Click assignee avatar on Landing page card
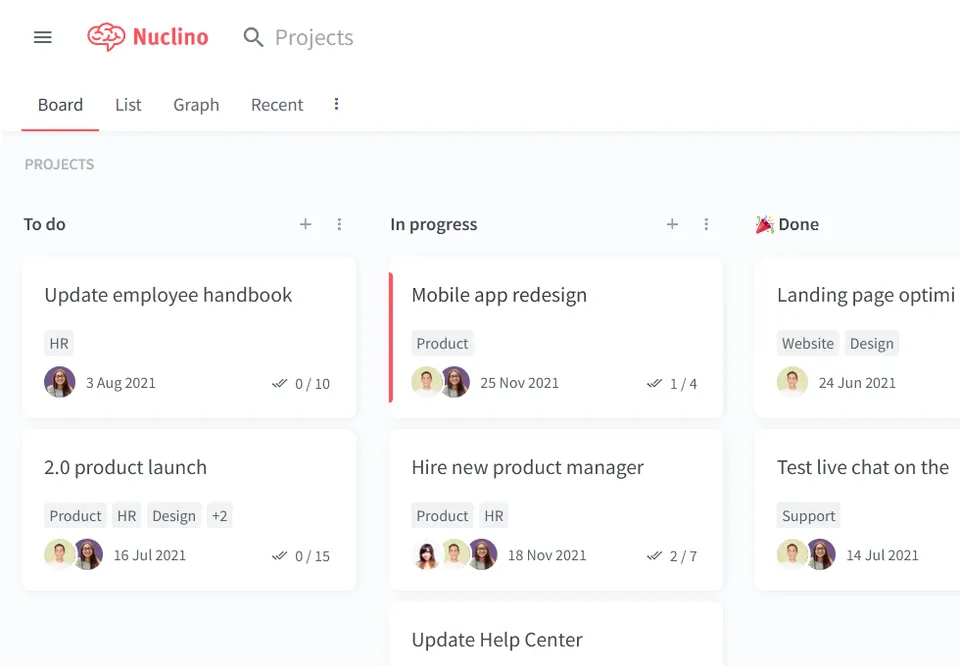Screen dimensions: 960x666 pos(792,382)
